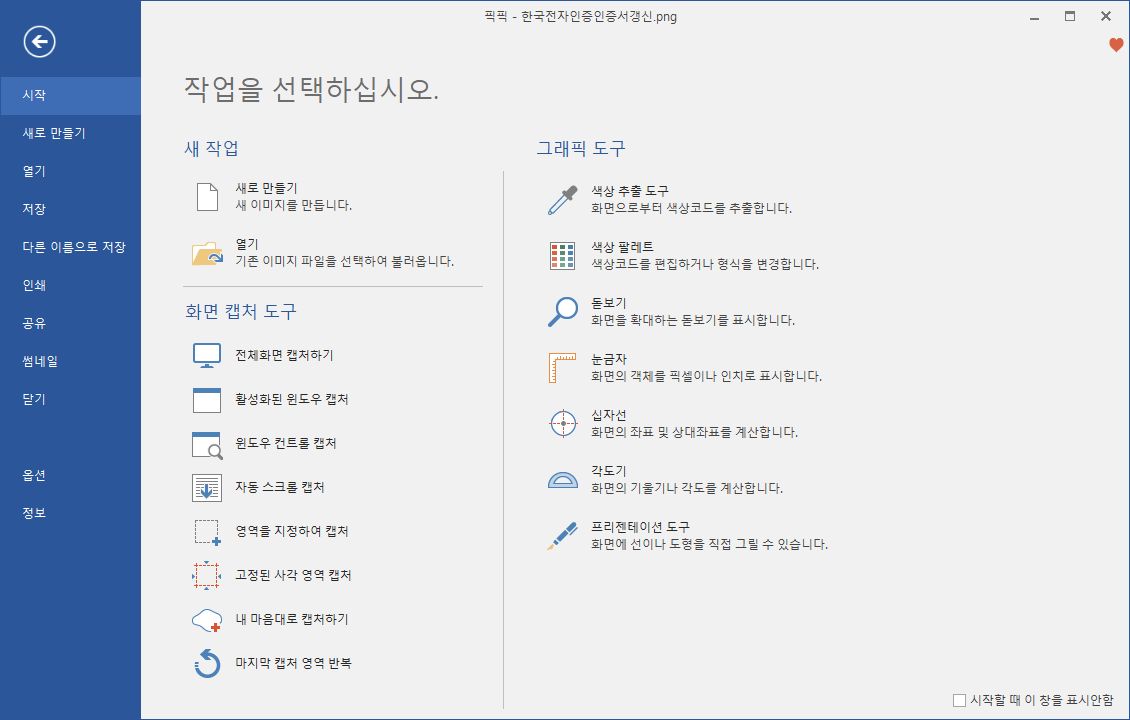Select the auto scroll capture icon

click(x=206, y=488)
